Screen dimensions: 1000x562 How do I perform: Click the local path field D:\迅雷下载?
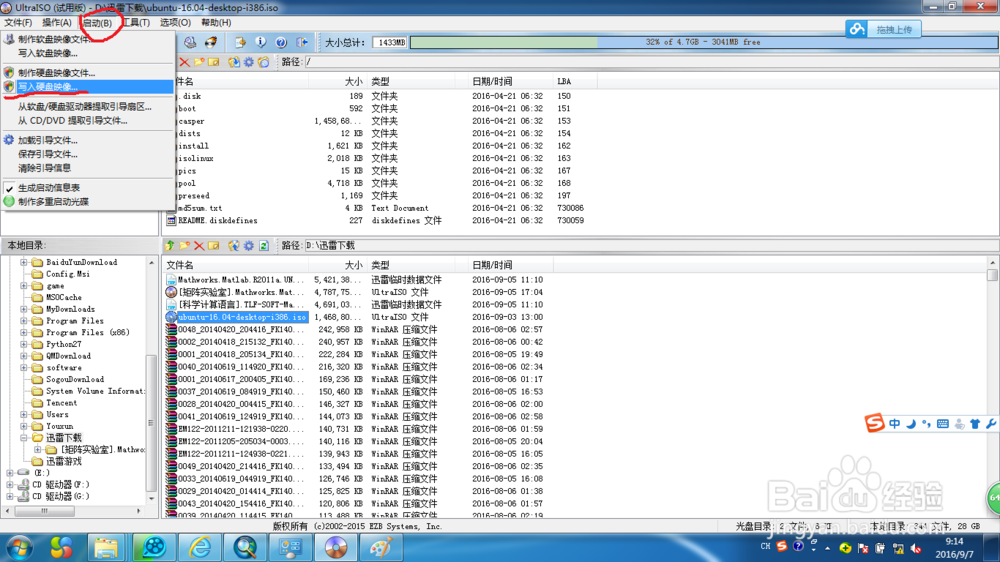651,246
